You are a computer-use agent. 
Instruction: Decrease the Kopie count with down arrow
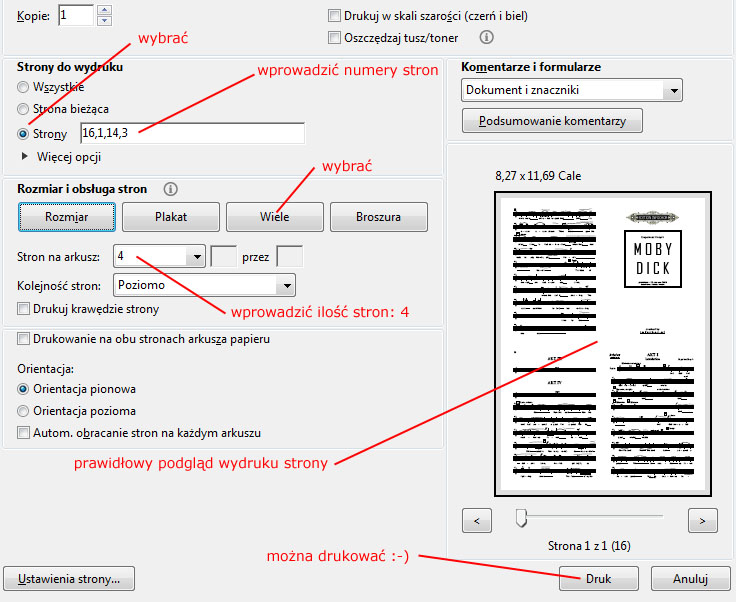click(x=105, y=21)
